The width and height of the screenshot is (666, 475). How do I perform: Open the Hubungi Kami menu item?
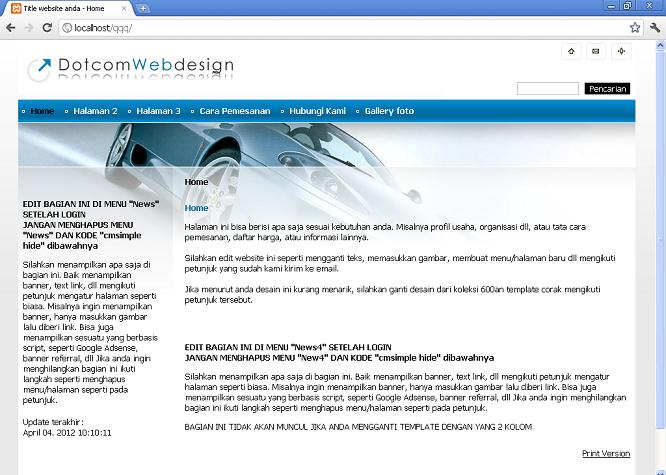click(x=317, y=111)
